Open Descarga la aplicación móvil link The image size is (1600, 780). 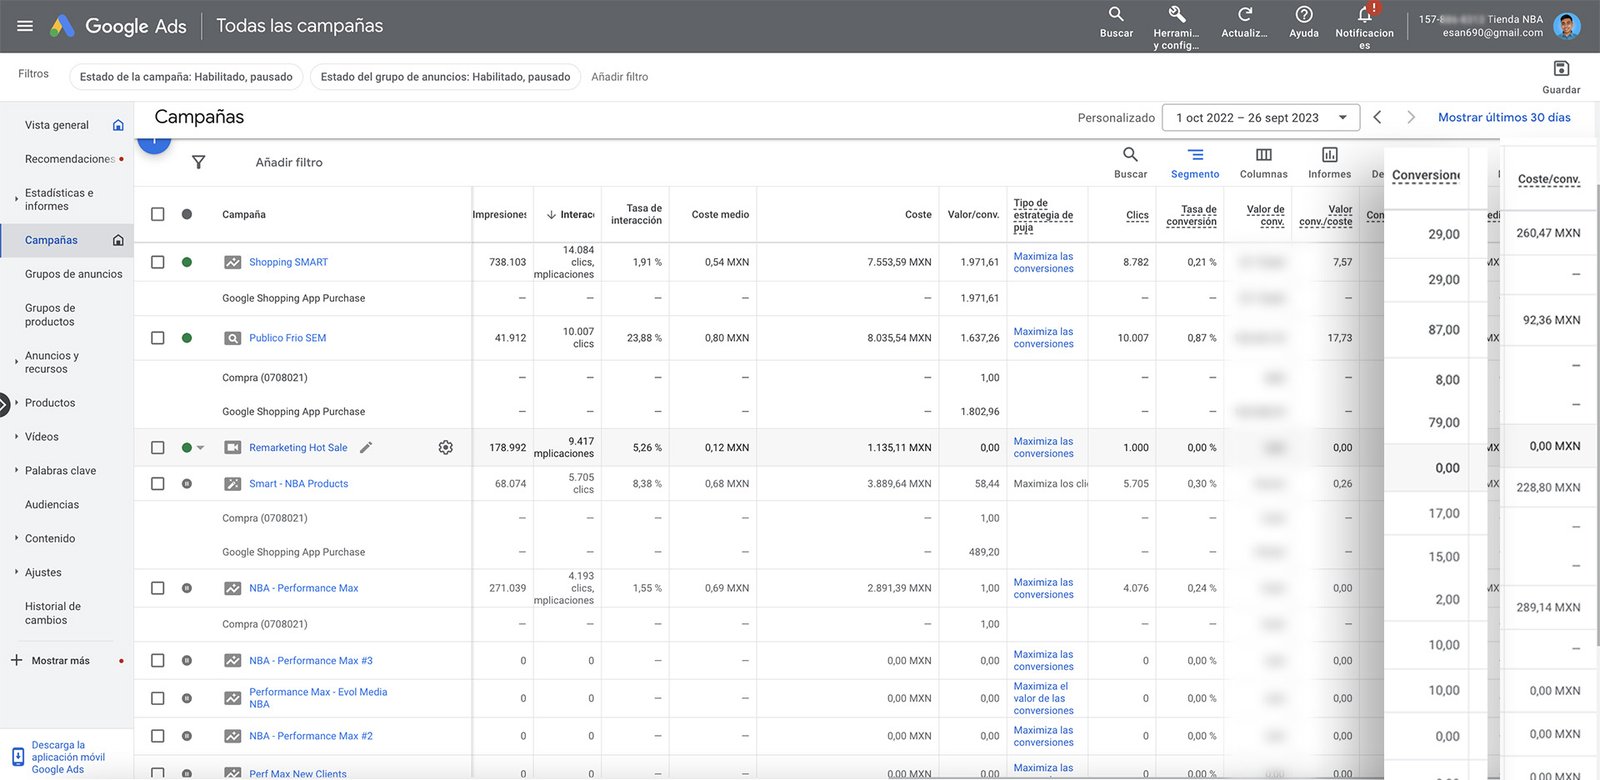pos(68,757)
